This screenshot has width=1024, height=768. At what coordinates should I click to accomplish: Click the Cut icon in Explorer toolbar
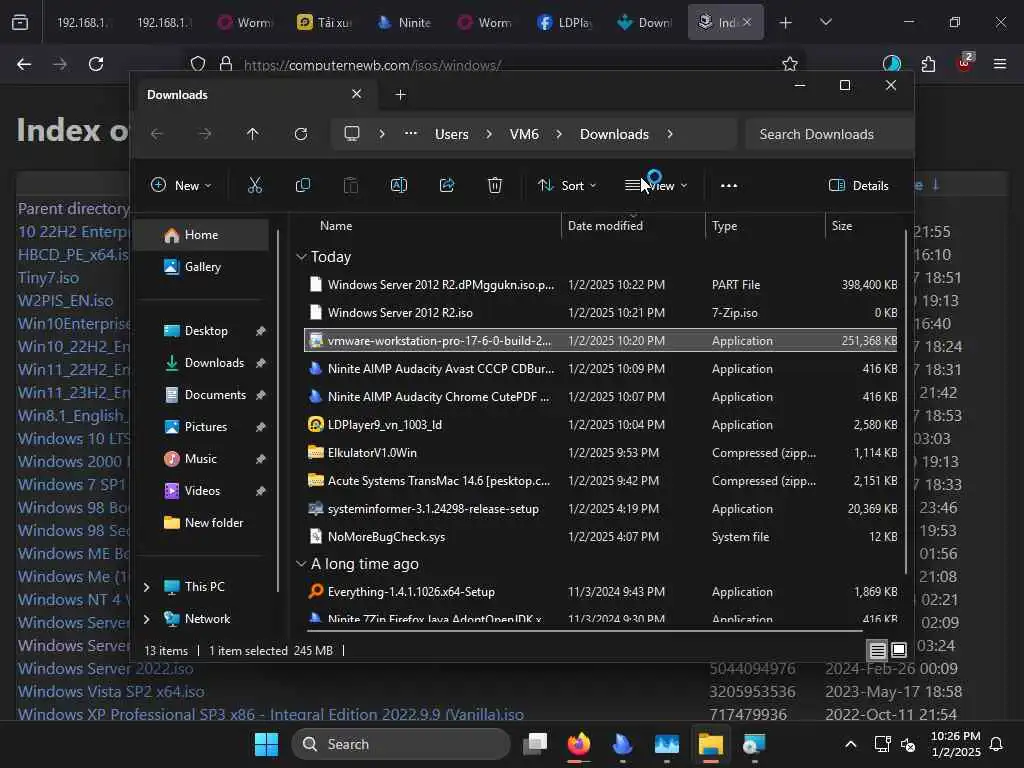[255, 185]
